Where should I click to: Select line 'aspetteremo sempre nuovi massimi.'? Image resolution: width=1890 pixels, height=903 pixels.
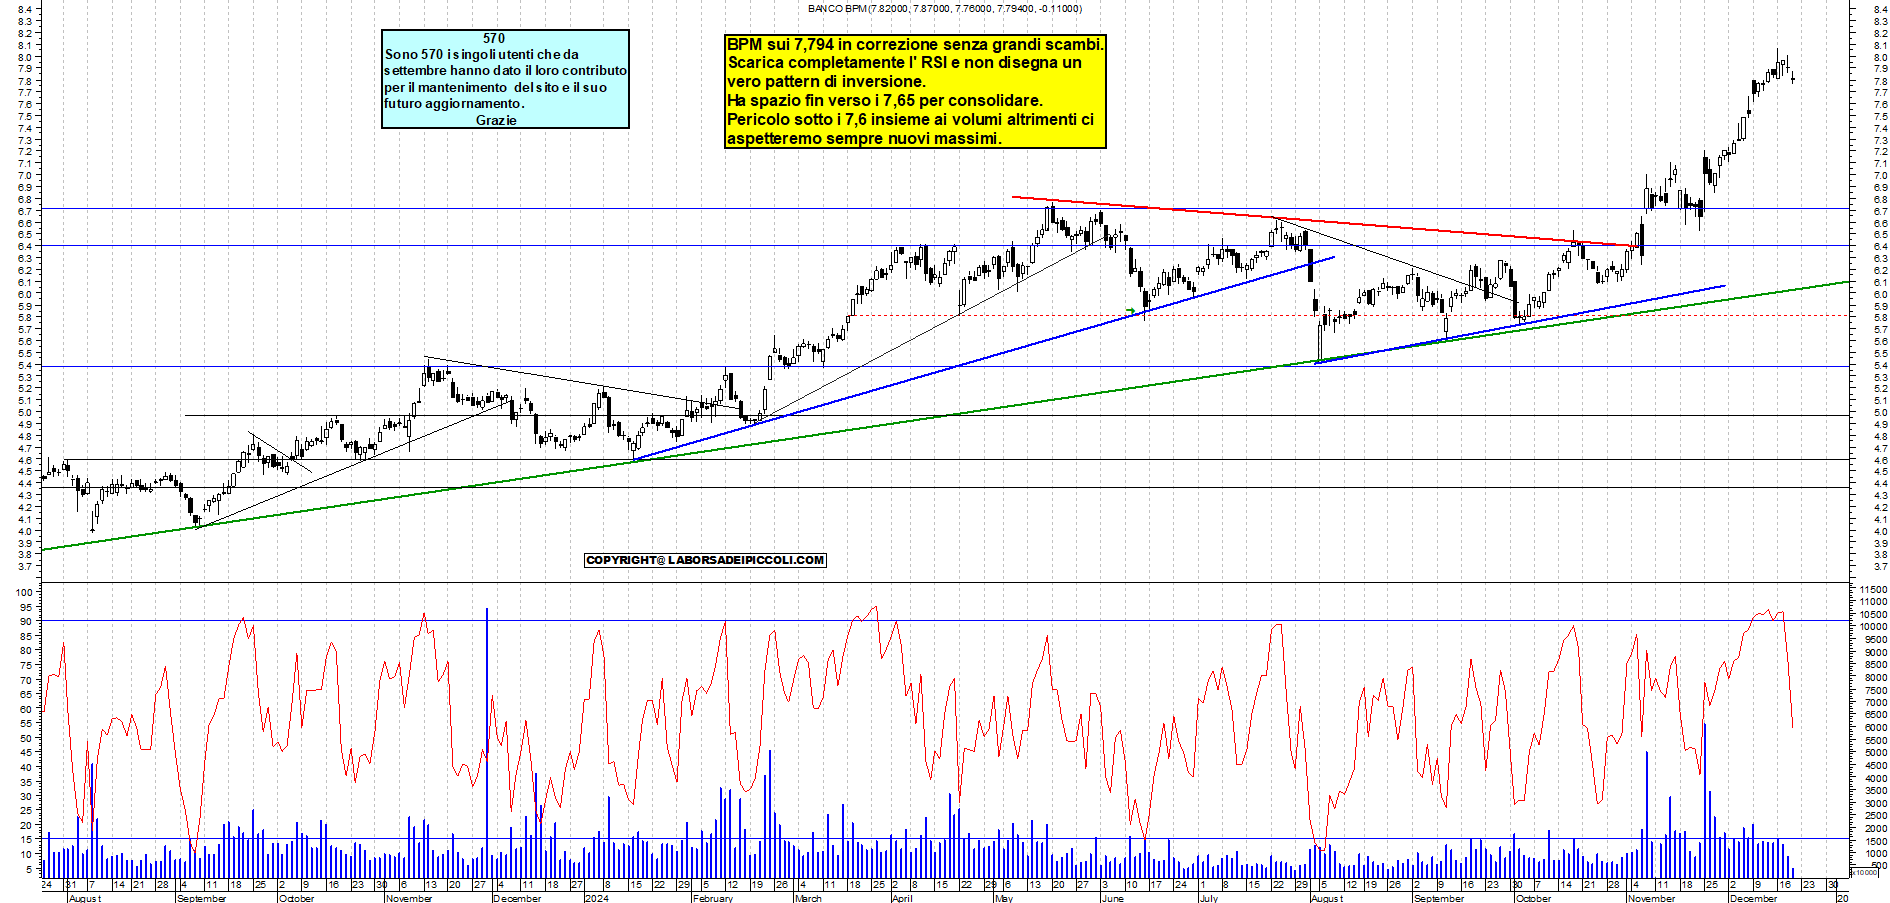(863, 138)
